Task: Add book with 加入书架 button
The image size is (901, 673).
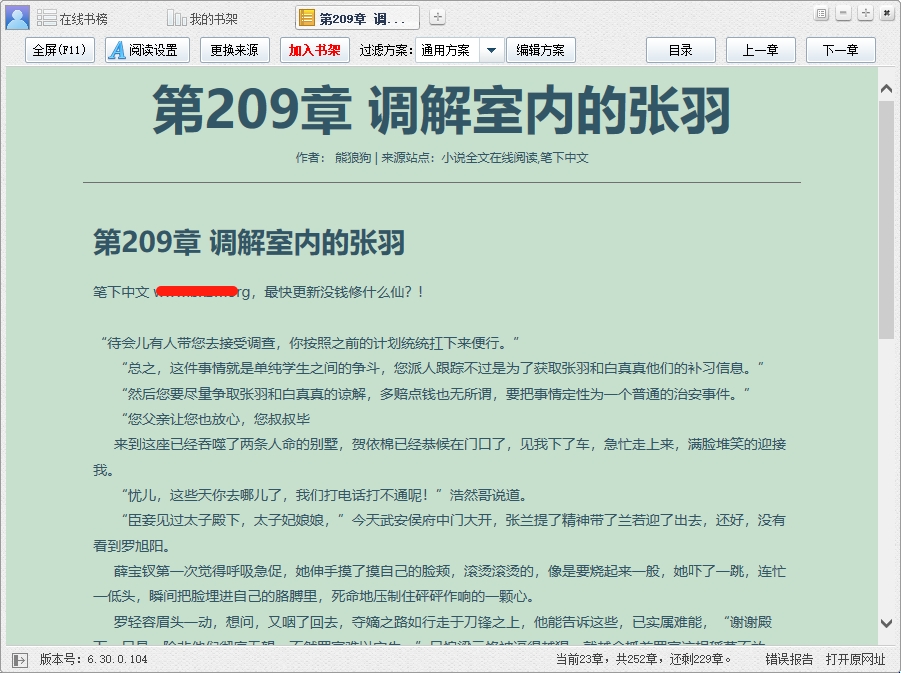Action: 315,50
